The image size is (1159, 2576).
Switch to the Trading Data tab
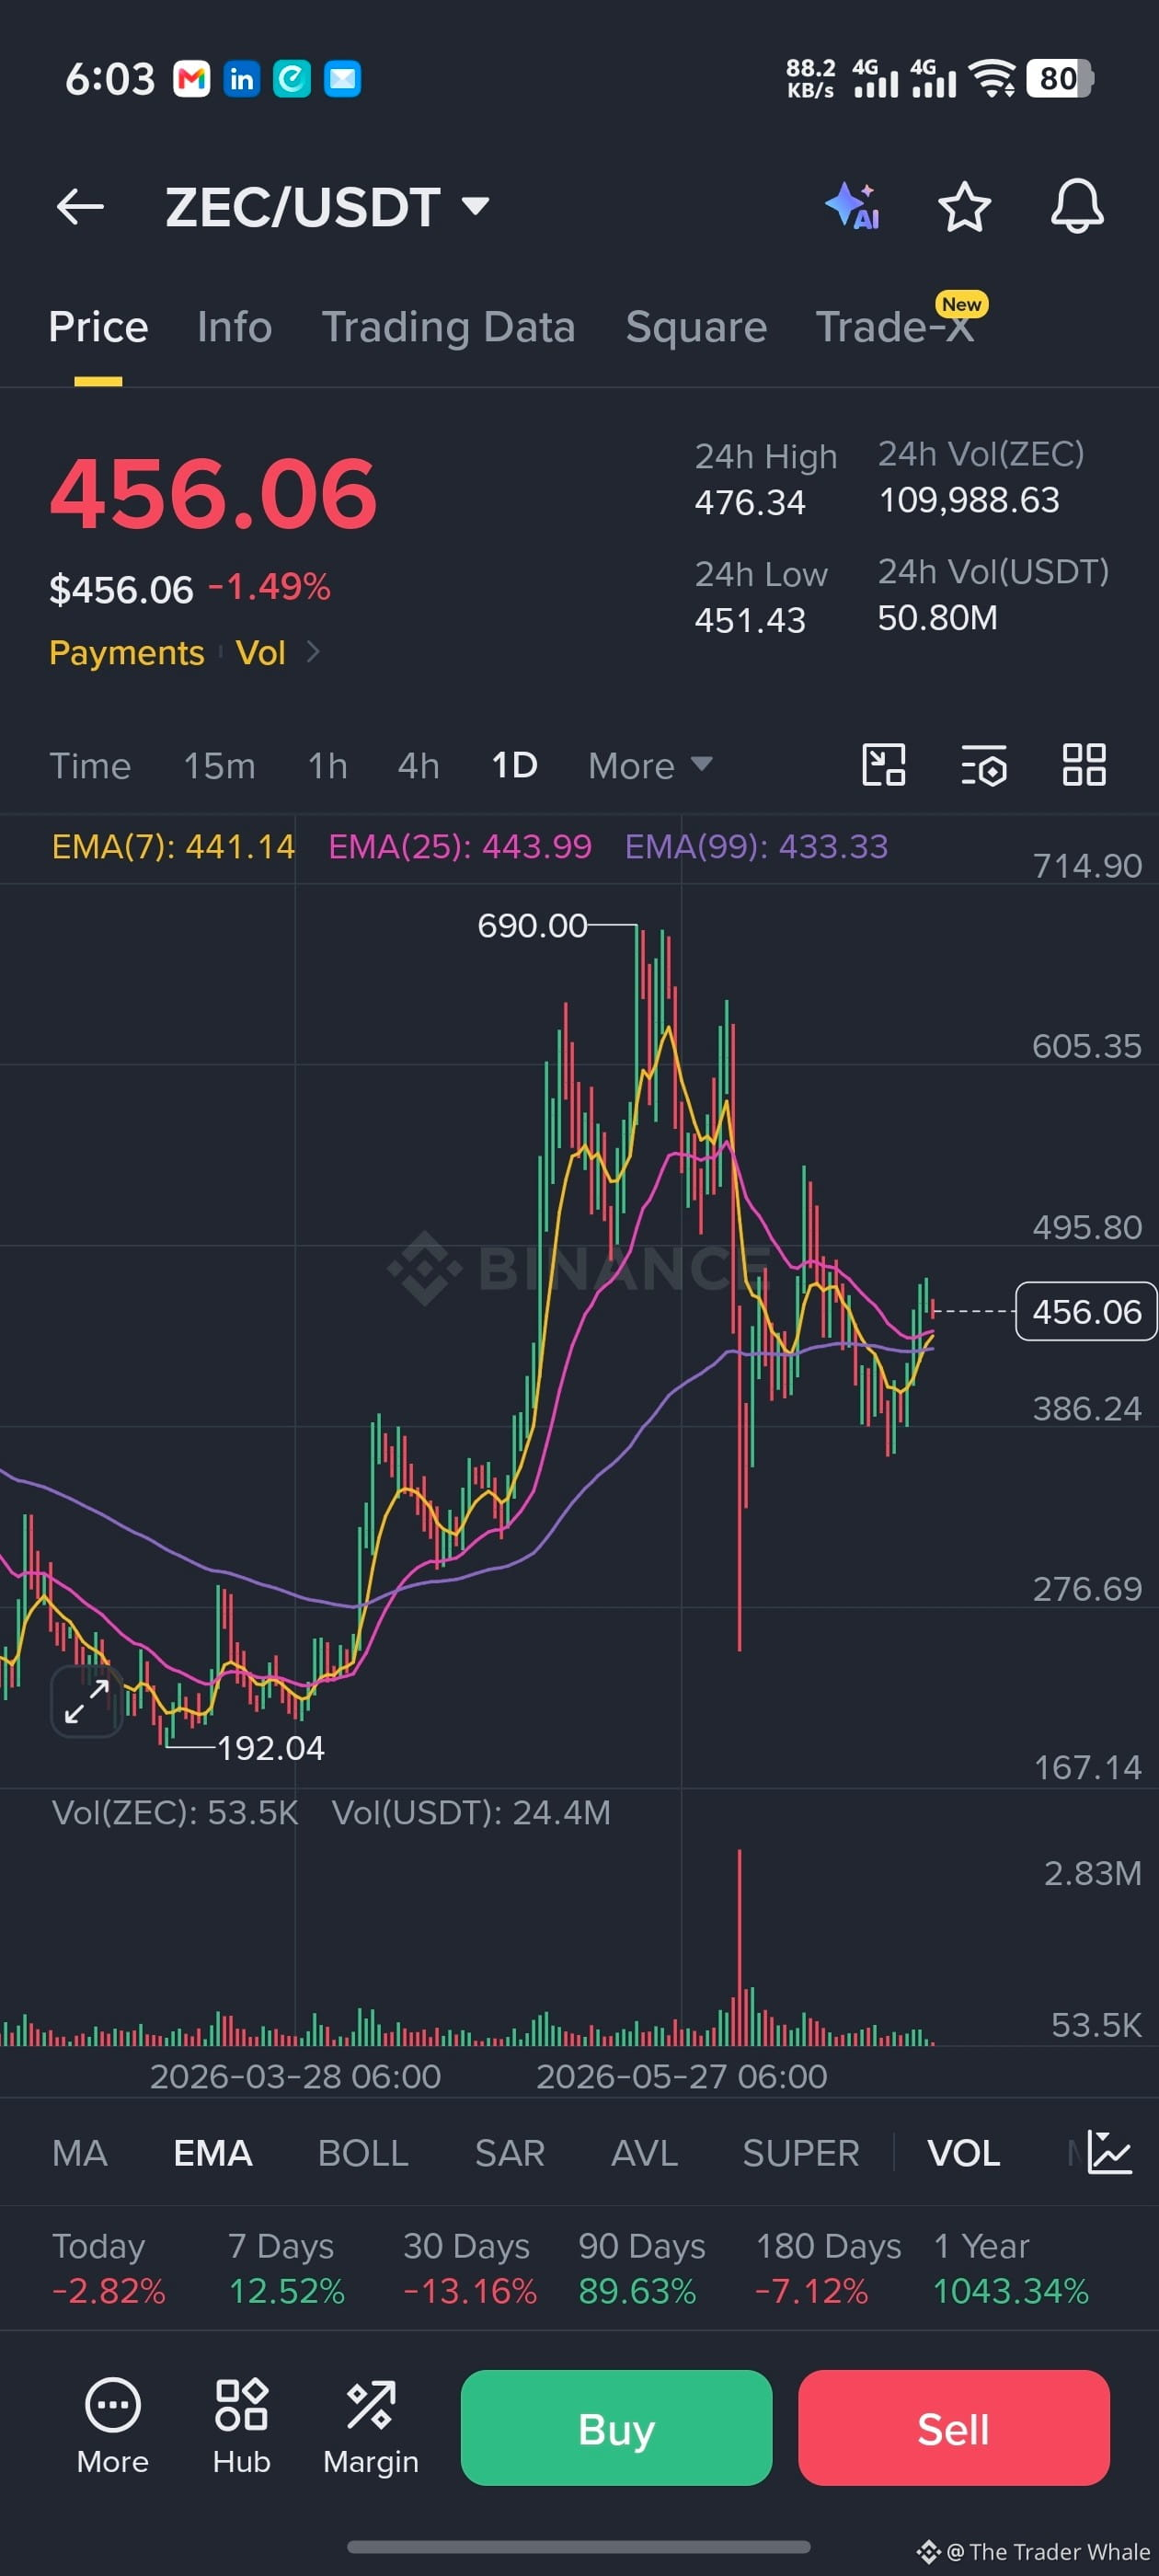[x=448, y=327]
